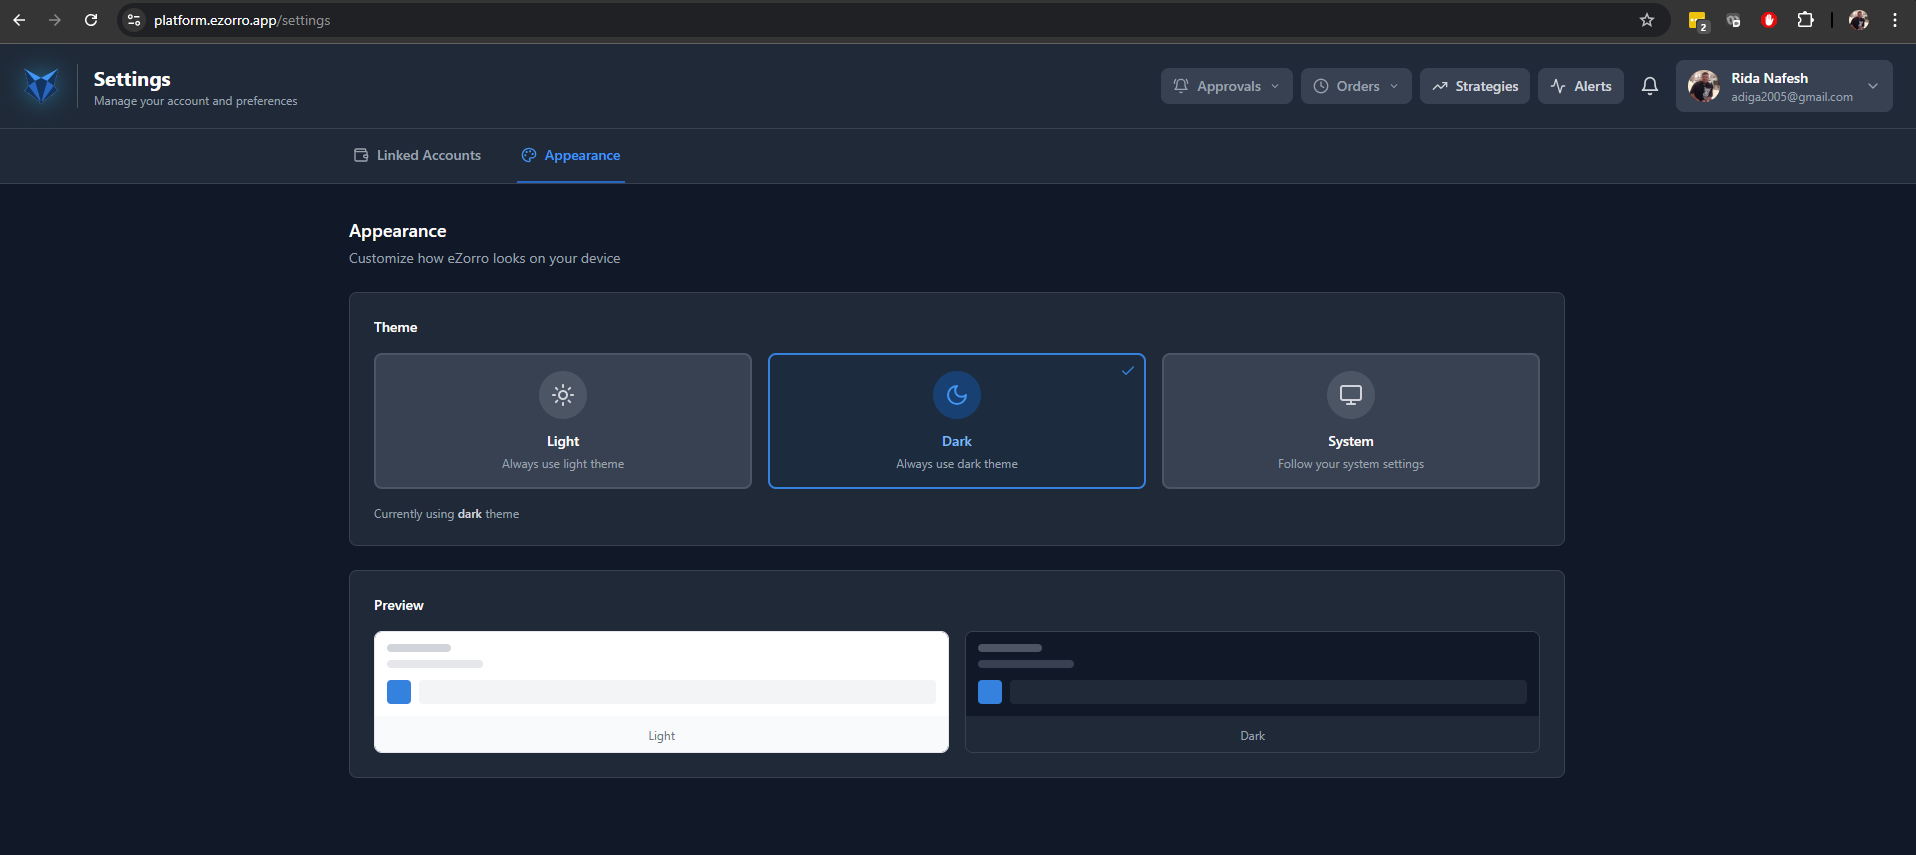
Task: Select the Light theme option
Action: [563, 421]
